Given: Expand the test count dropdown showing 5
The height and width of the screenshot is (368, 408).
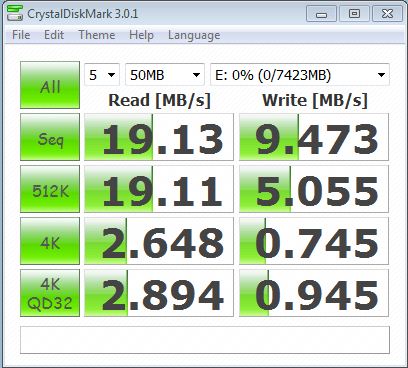Looking at the screenshot, I should (x=102, y=75).
